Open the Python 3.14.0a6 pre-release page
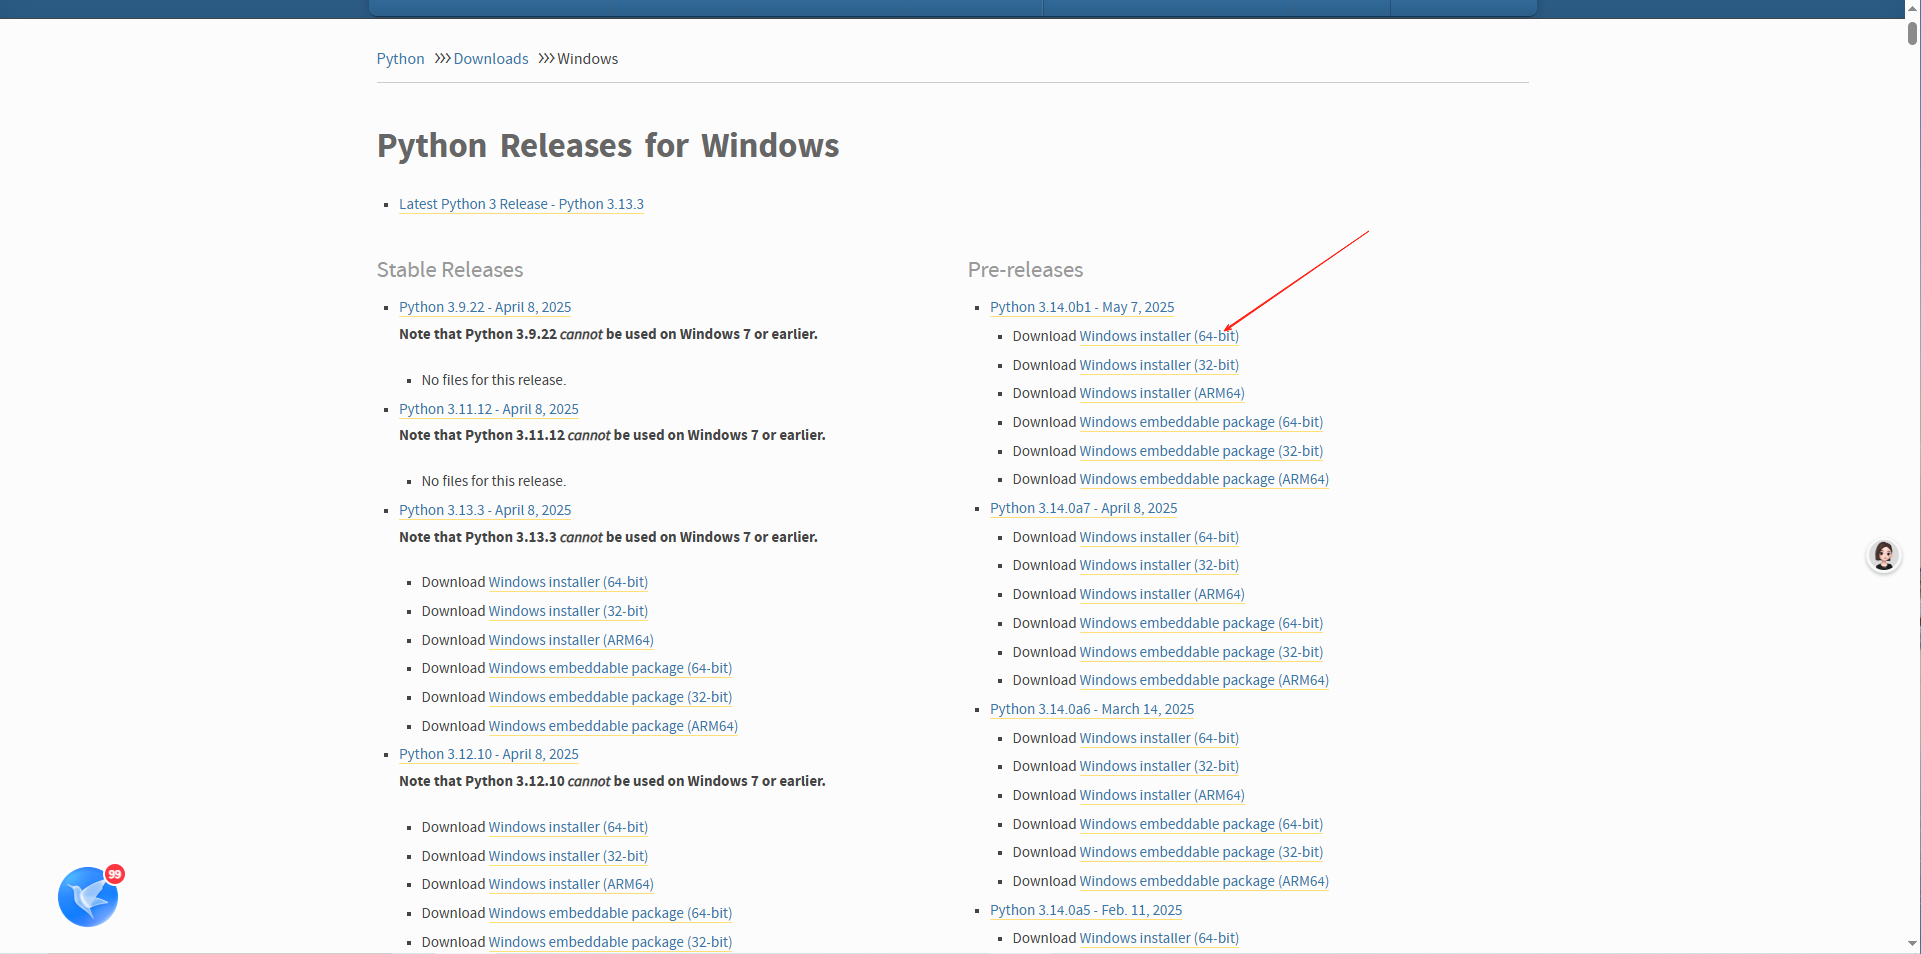 [x=1091, y=709]
